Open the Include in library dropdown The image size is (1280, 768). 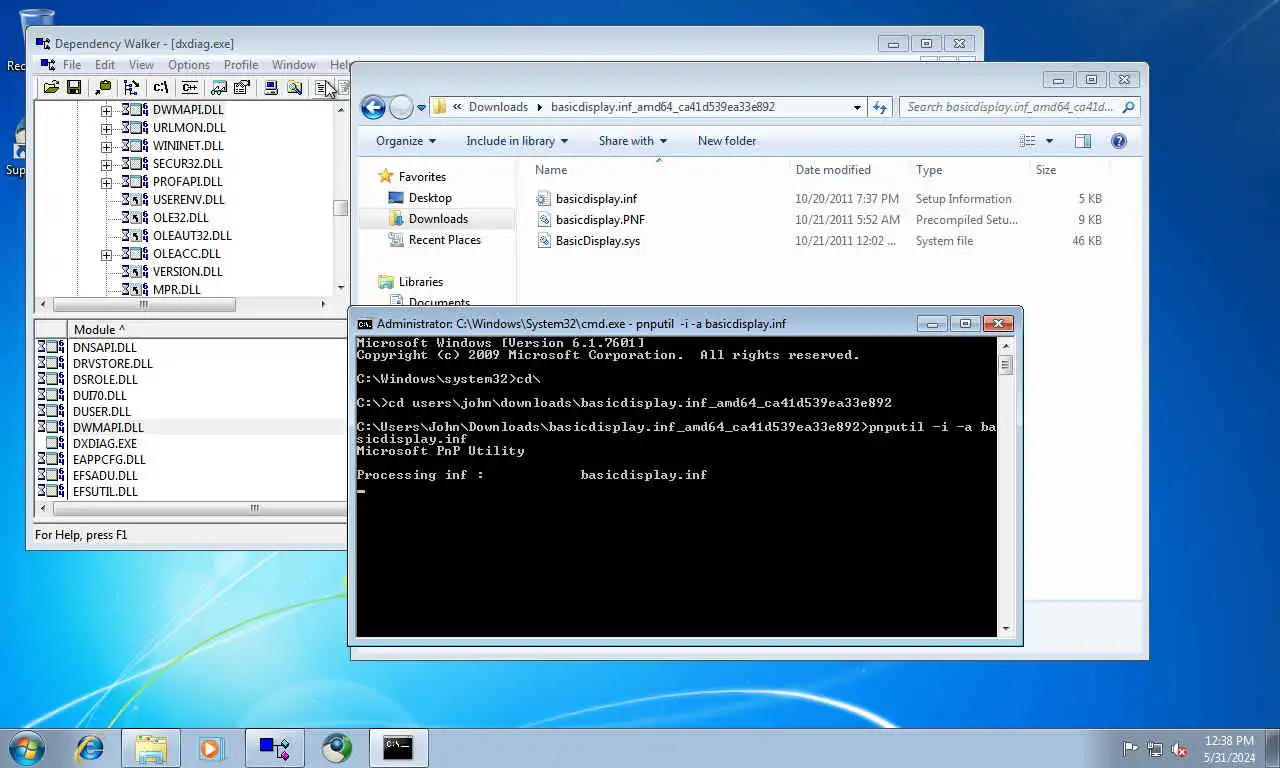(x=517, y=141)
